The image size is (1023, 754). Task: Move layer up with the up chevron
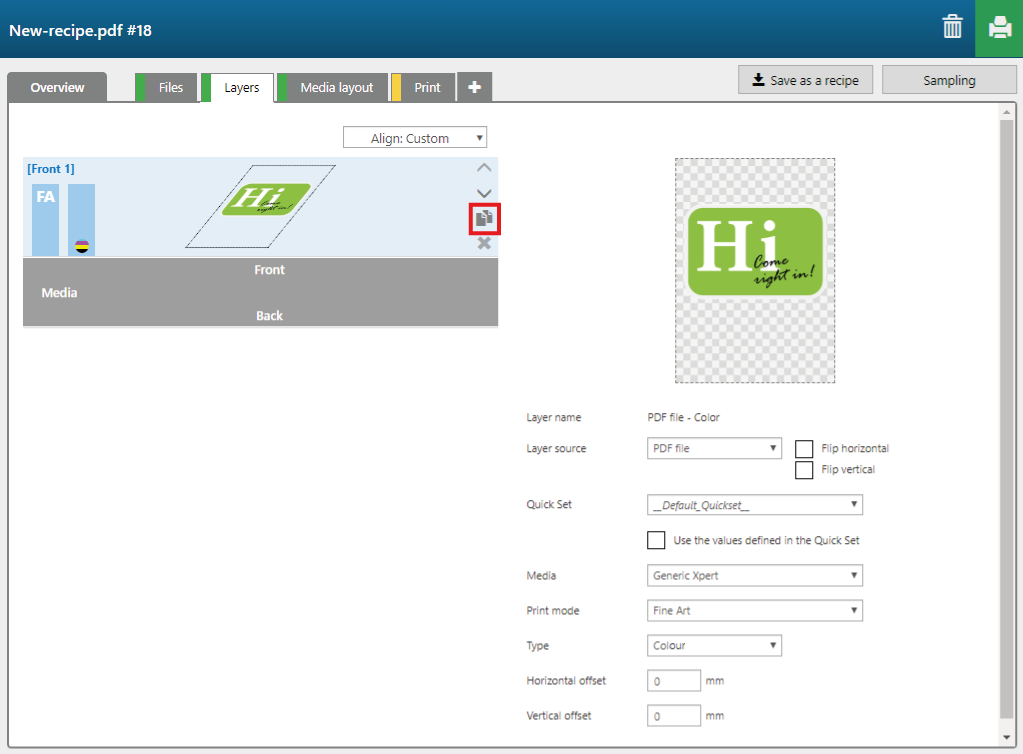click(483, 168)
